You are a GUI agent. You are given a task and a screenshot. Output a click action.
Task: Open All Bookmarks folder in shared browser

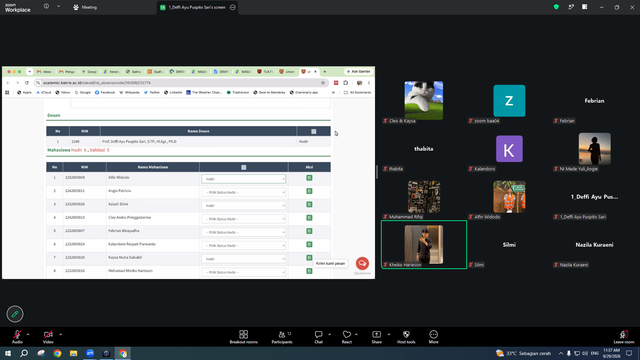pos(357,93)
